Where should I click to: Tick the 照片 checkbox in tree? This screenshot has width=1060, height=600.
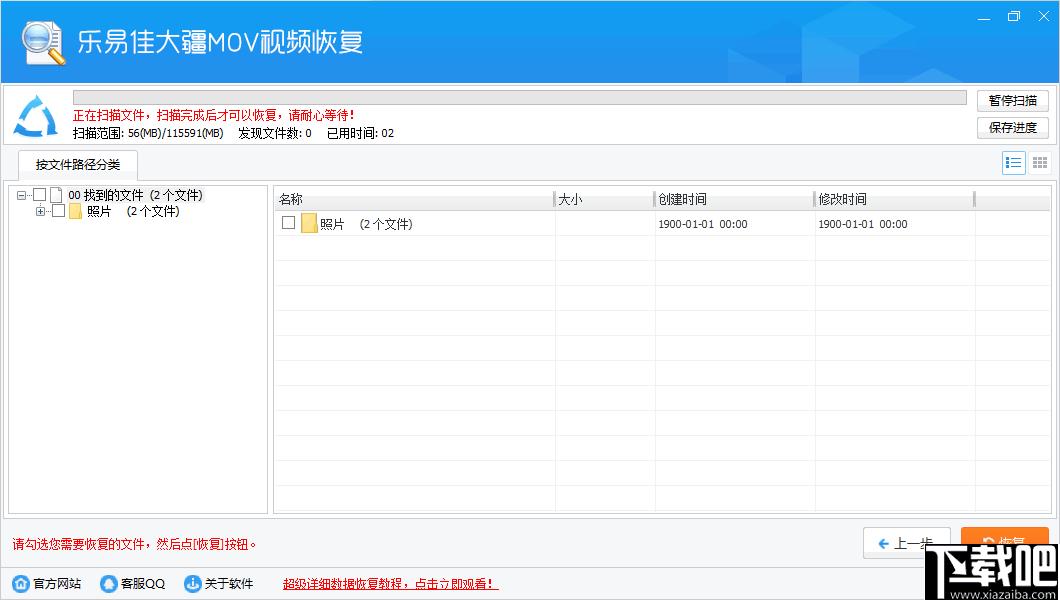coord(59,211)
